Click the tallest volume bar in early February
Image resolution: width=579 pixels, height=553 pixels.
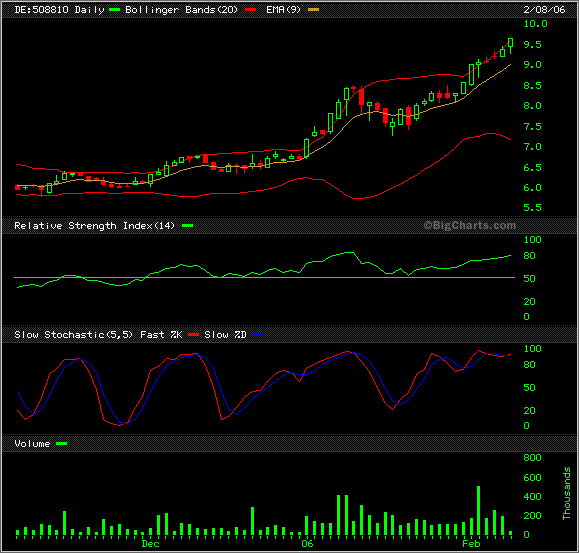coord(479,511)
